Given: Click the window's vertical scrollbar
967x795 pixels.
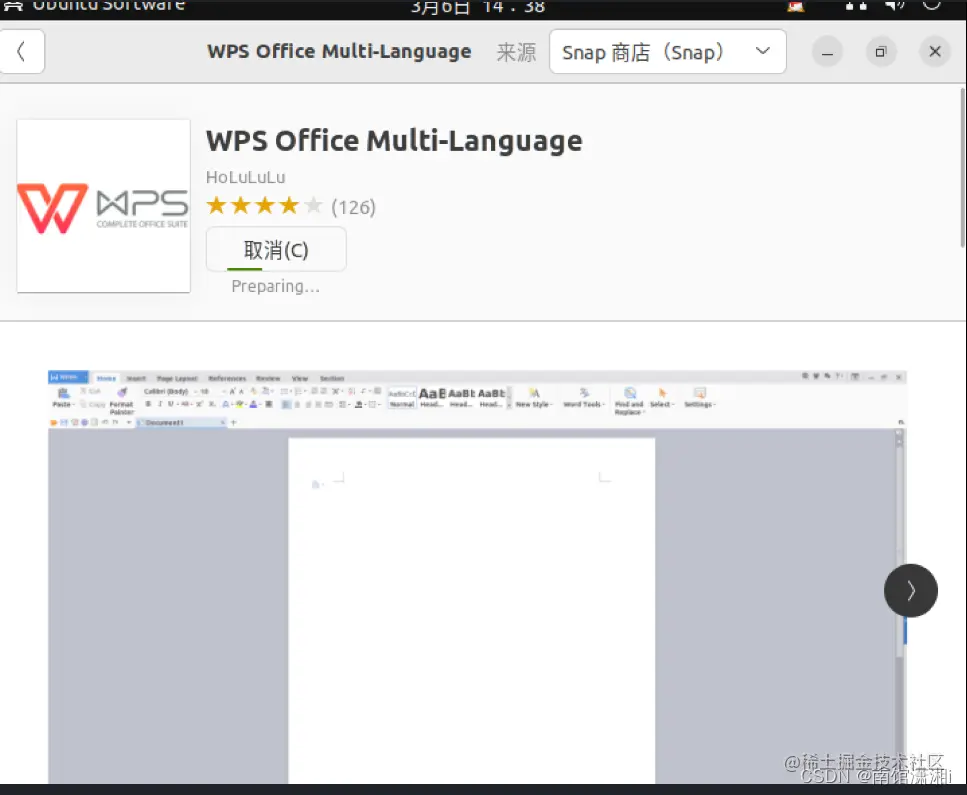Looking at the screenshot, I should click(962, 168).
